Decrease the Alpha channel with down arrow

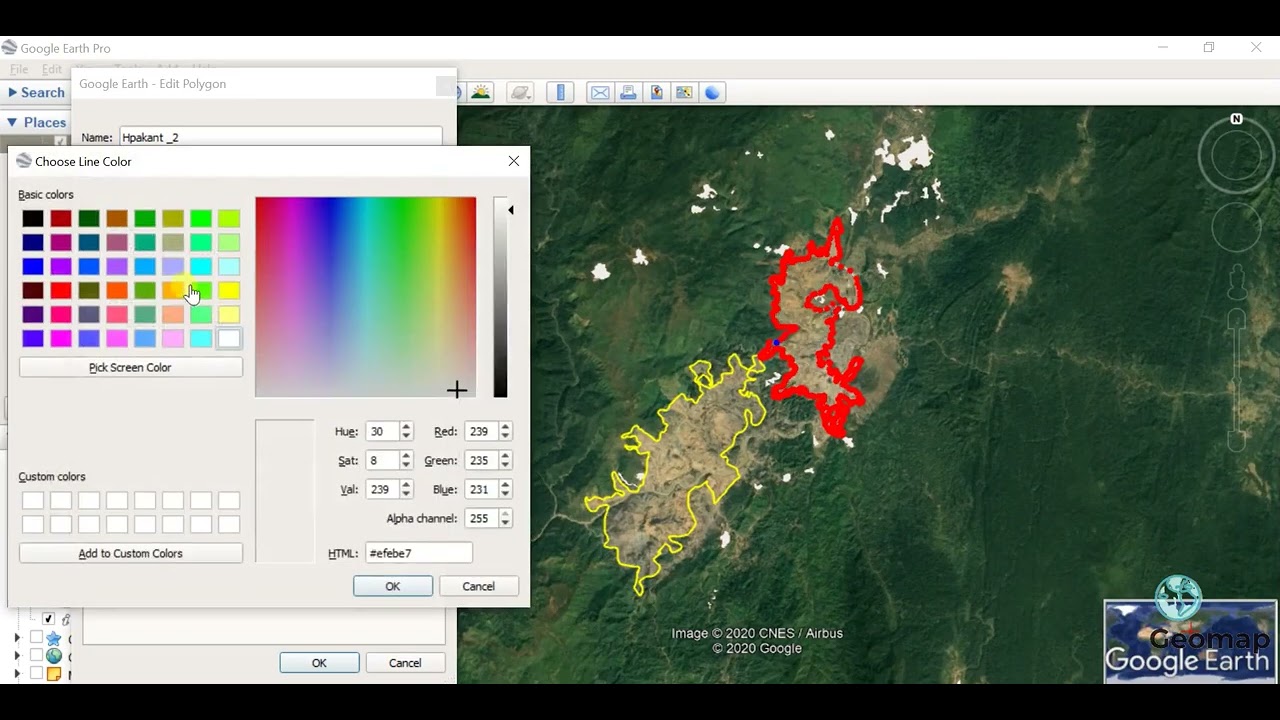(x=505, y=523)
